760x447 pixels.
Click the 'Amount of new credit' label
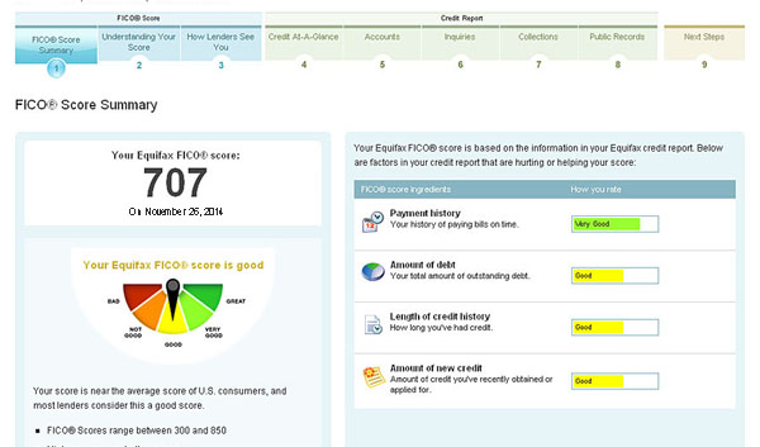pos(436,368)
